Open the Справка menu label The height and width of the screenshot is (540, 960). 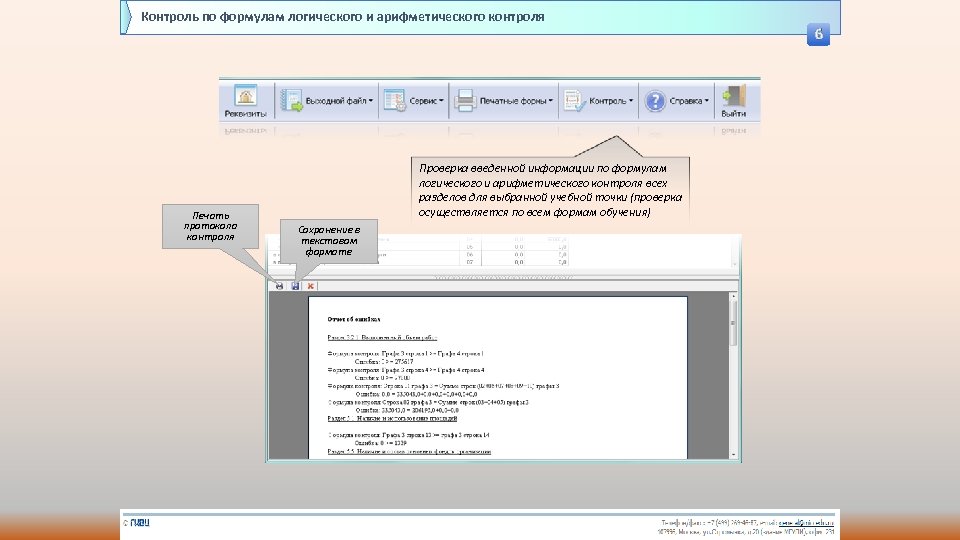686,101
